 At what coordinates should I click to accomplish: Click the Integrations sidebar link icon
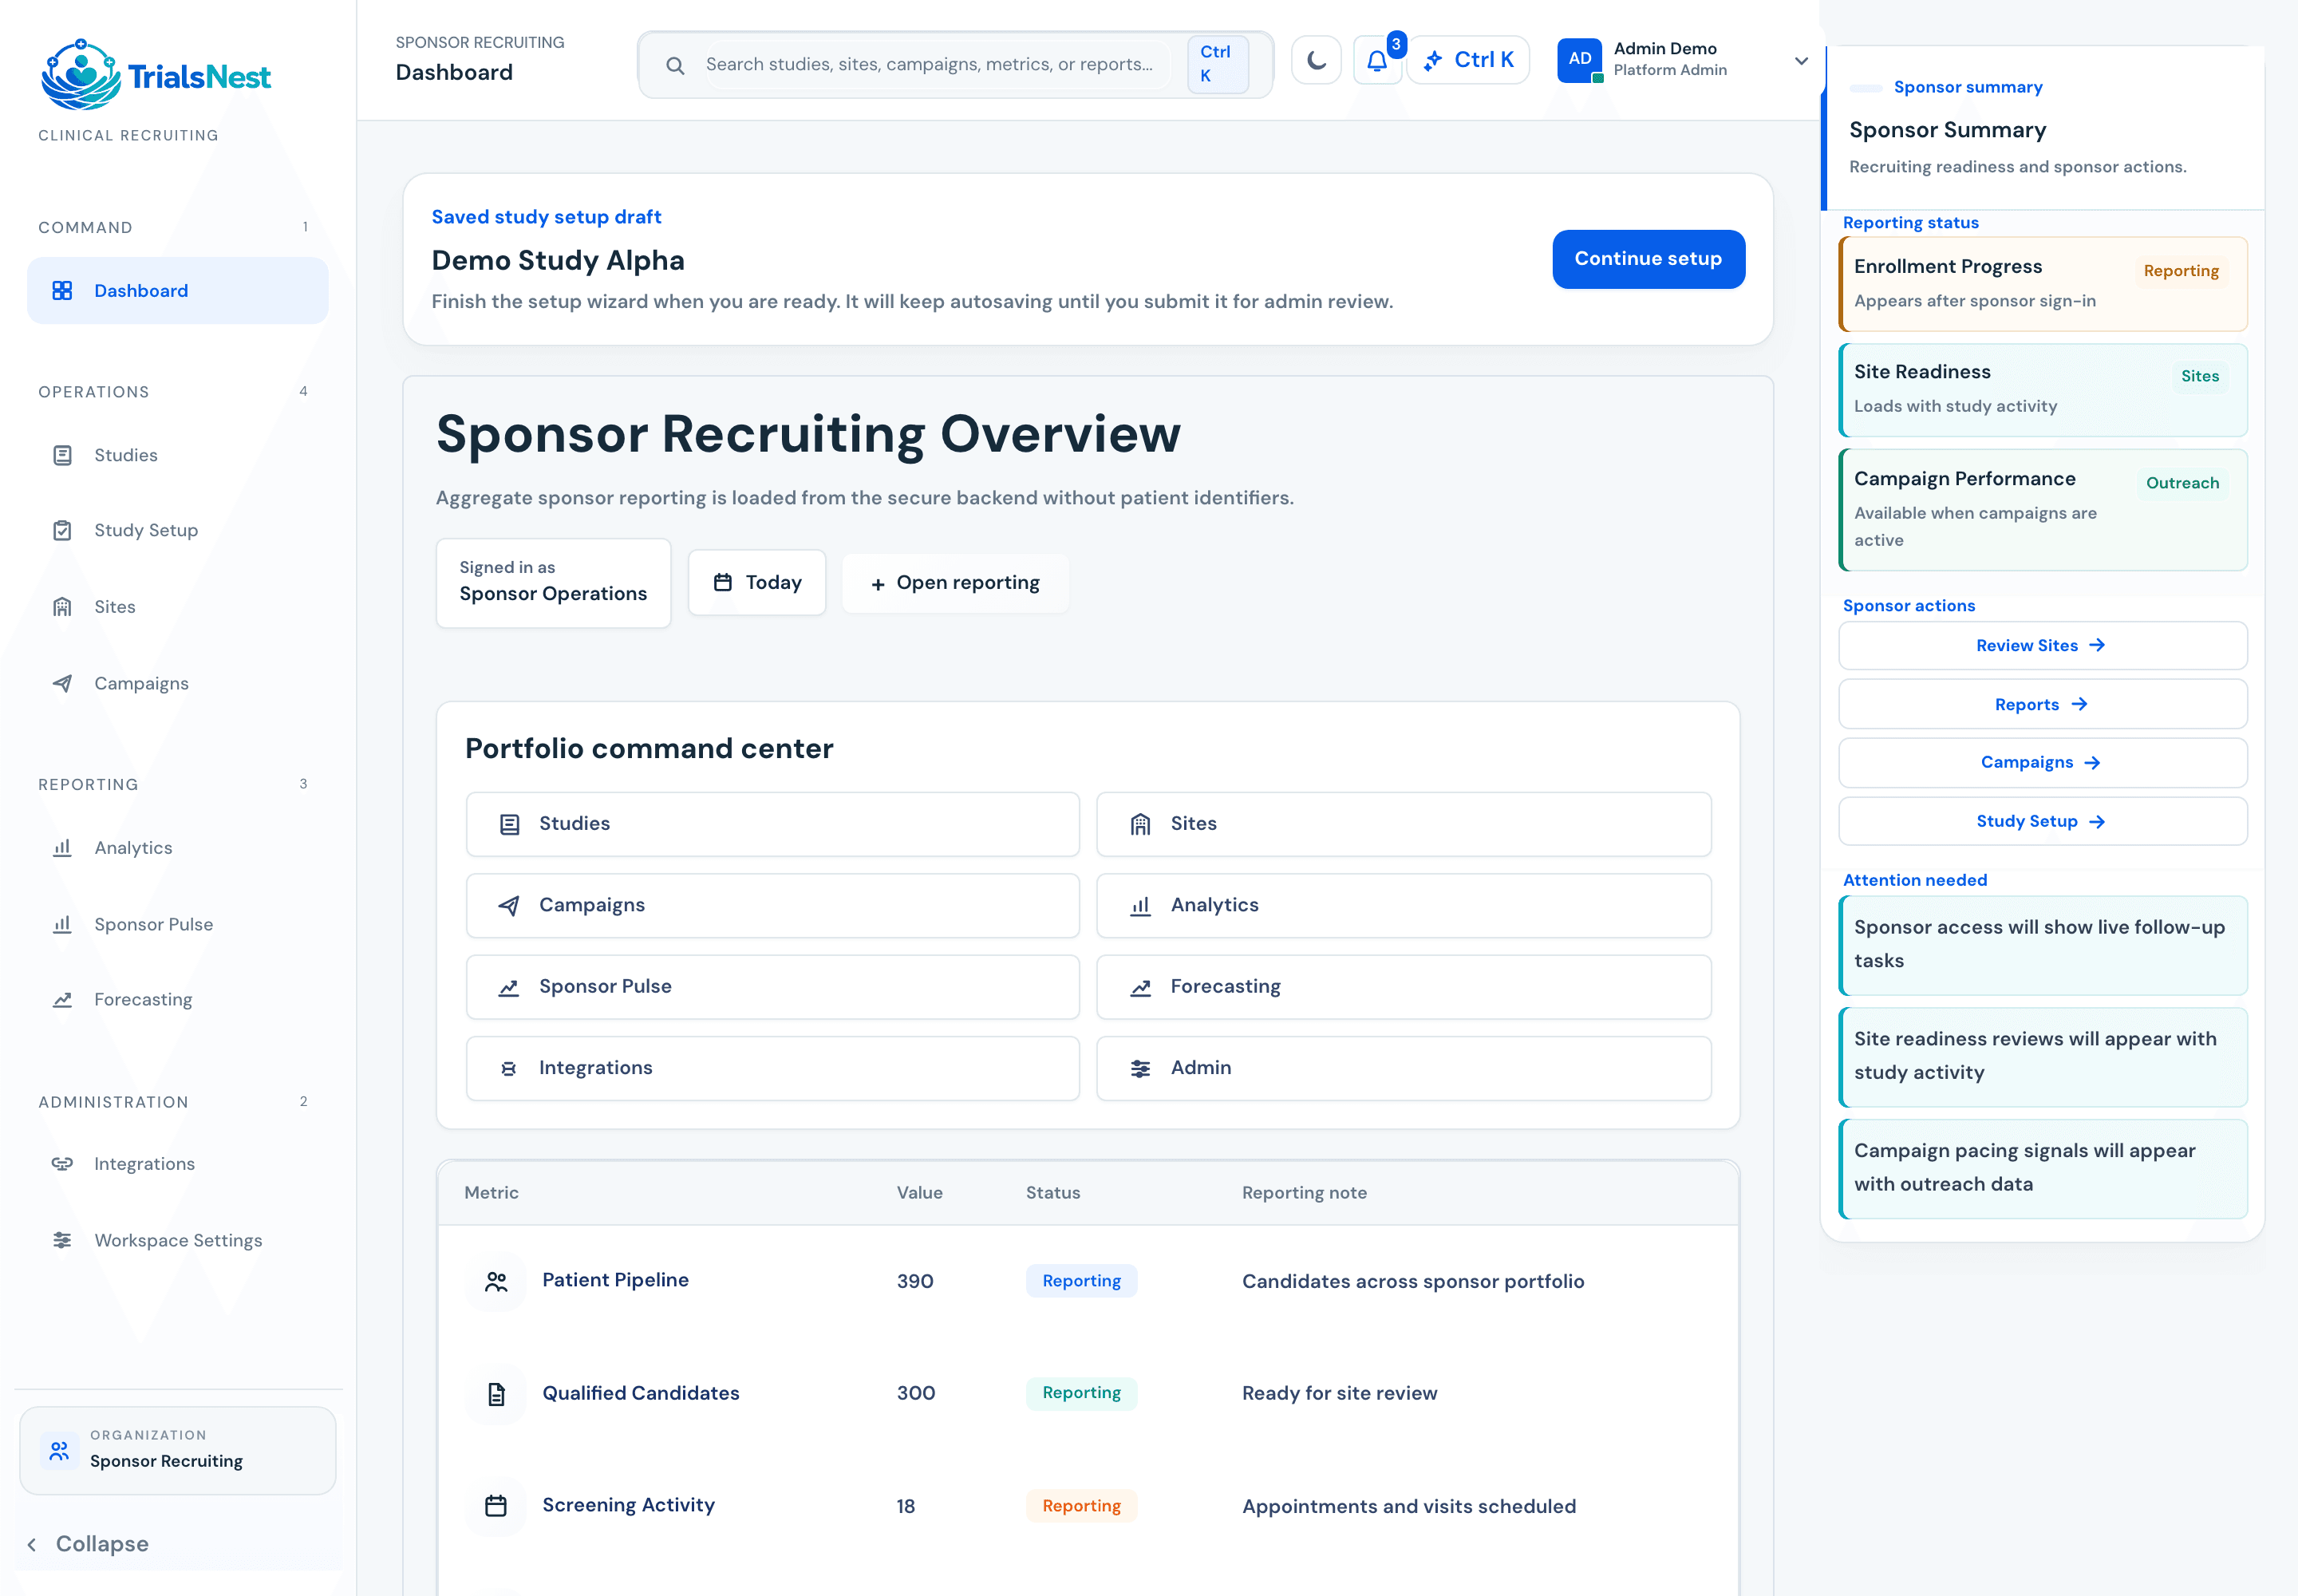click(x=62, y=1163)
